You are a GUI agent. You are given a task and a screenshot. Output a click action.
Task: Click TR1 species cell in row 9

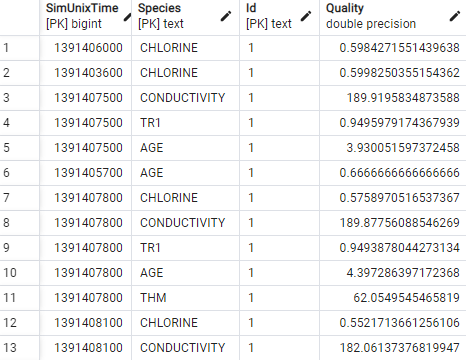pos(186,248)
